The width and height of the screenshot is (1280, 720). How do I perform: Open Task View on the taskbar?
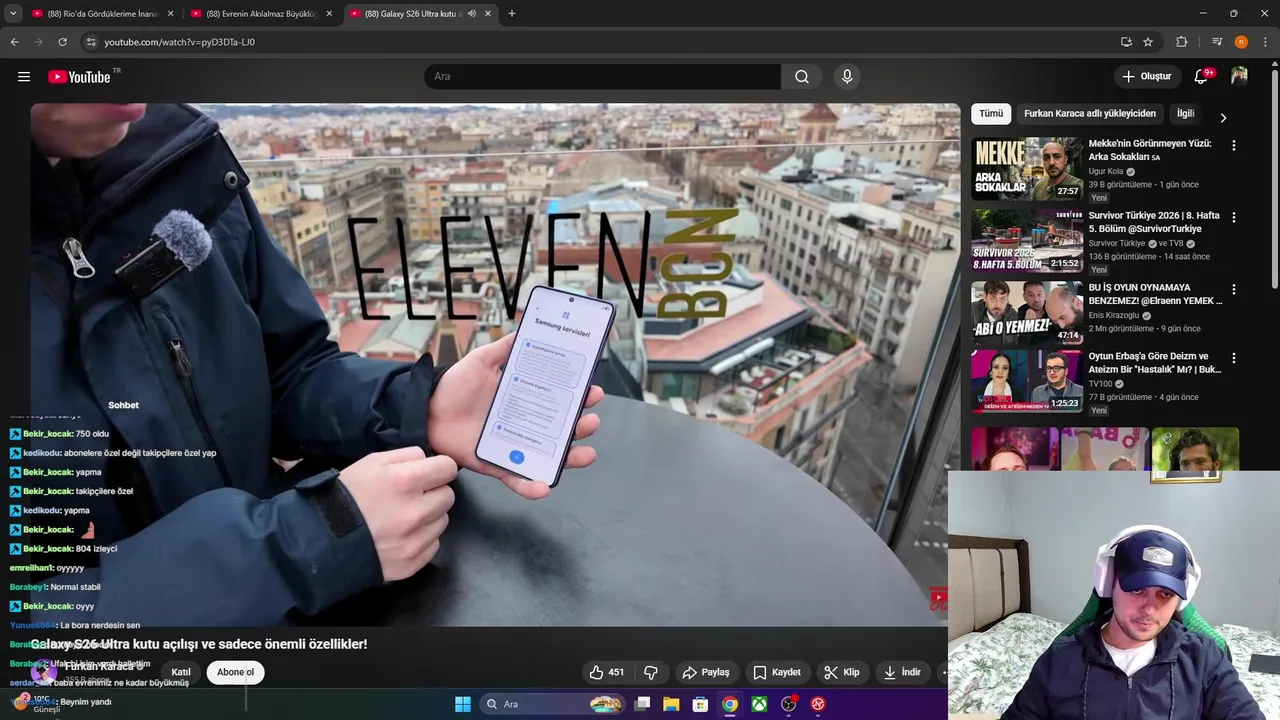point(643,704)
